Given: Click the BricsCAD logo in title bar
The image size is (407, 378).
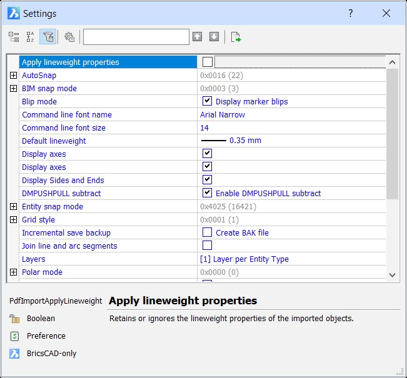Looking at the screenshot, I should click(x=14, y=13).
